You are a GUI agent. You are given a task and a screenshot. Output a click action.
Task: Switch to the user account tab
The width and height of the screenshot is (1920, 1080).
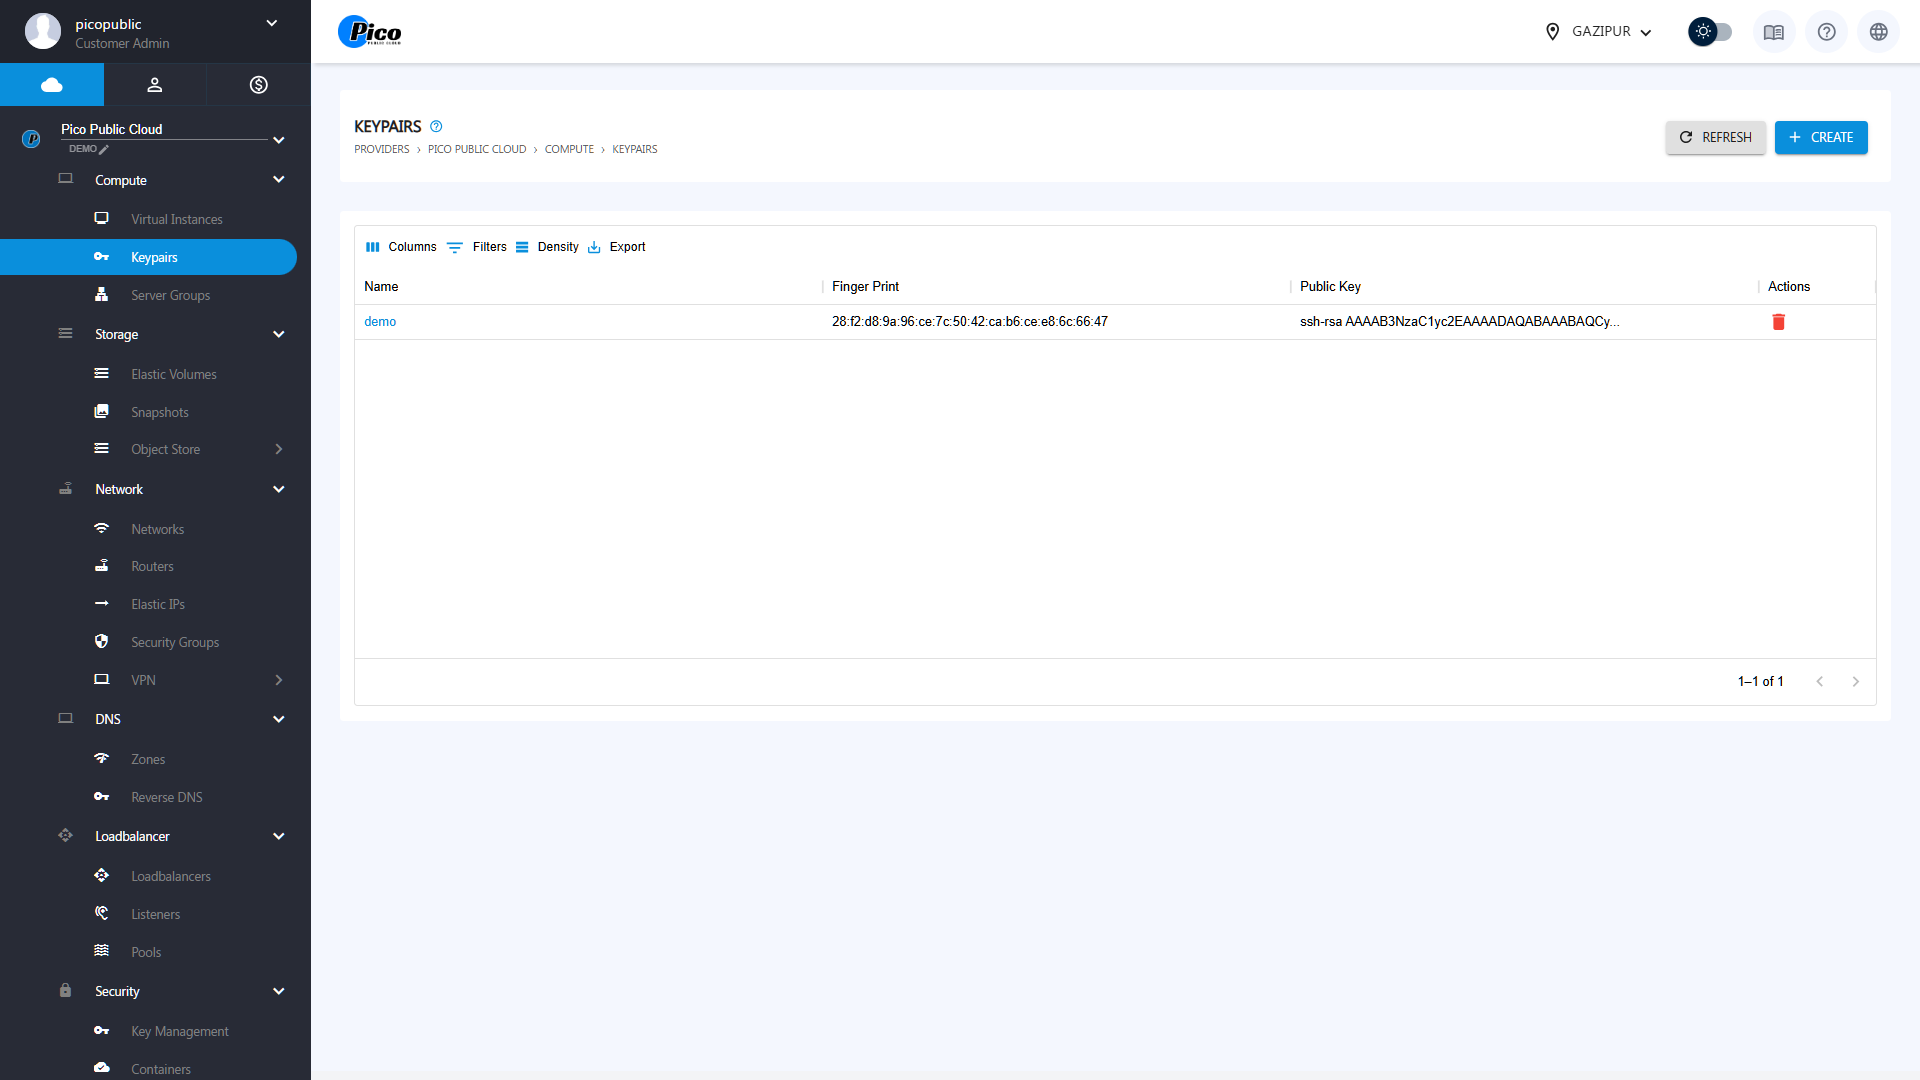point(155,85)
